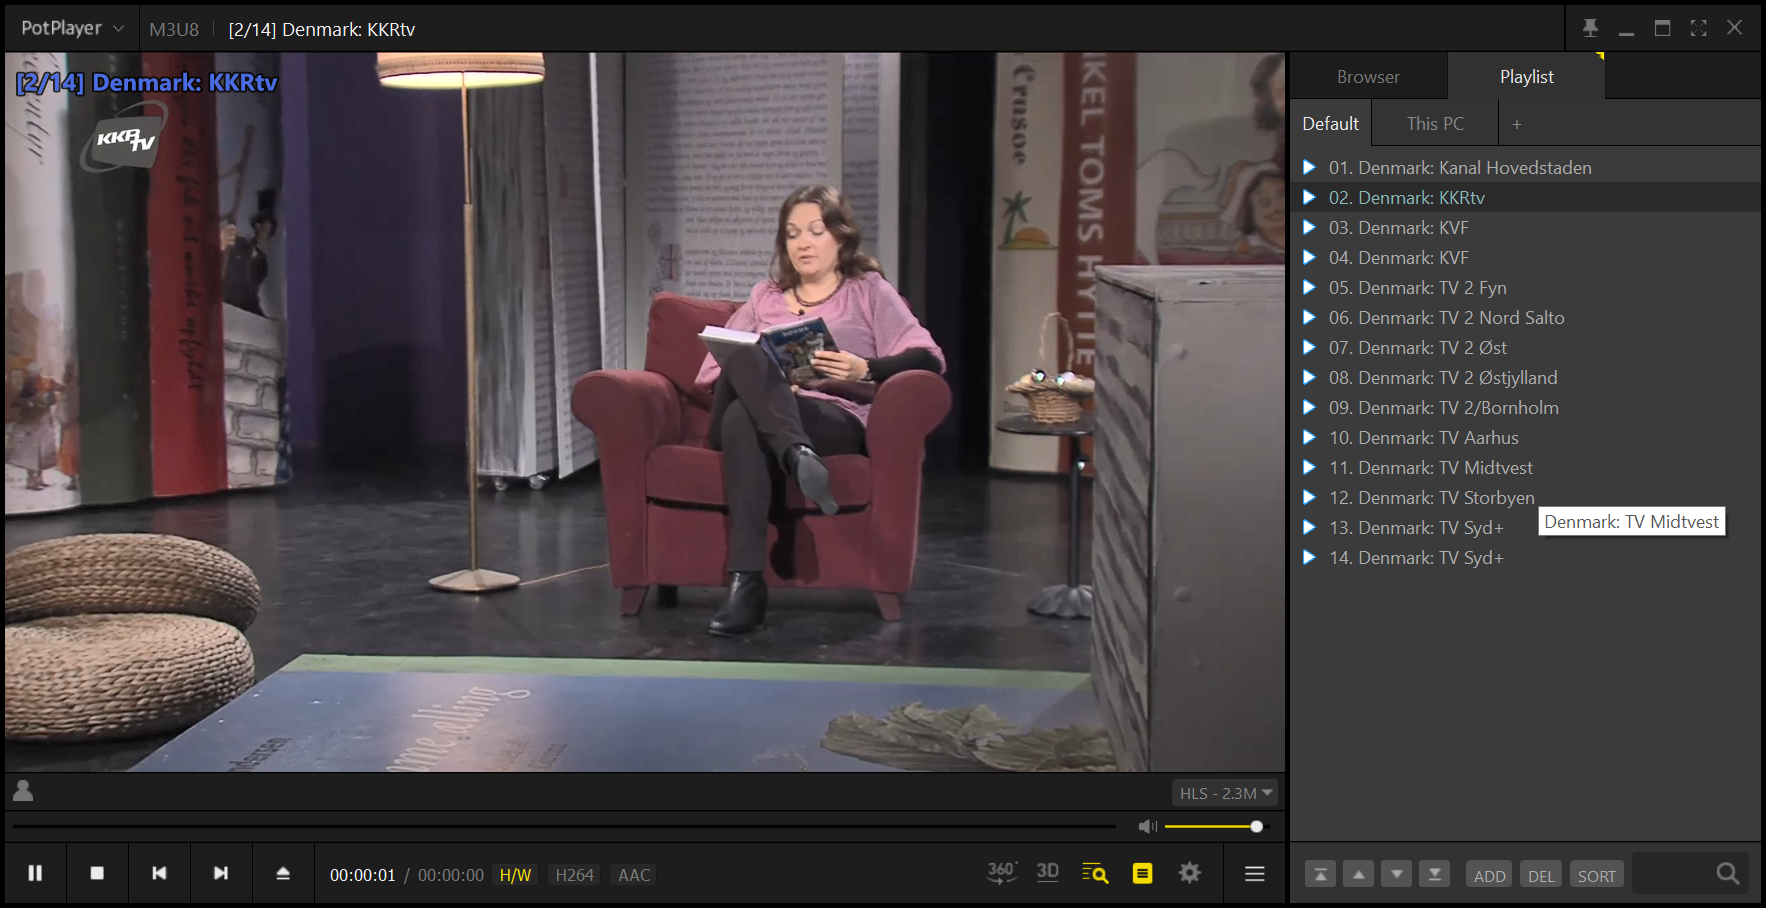The image size is (1766, 908).
Task: Open the PotPlayer main menu dropdown
Action: (72, 29)
